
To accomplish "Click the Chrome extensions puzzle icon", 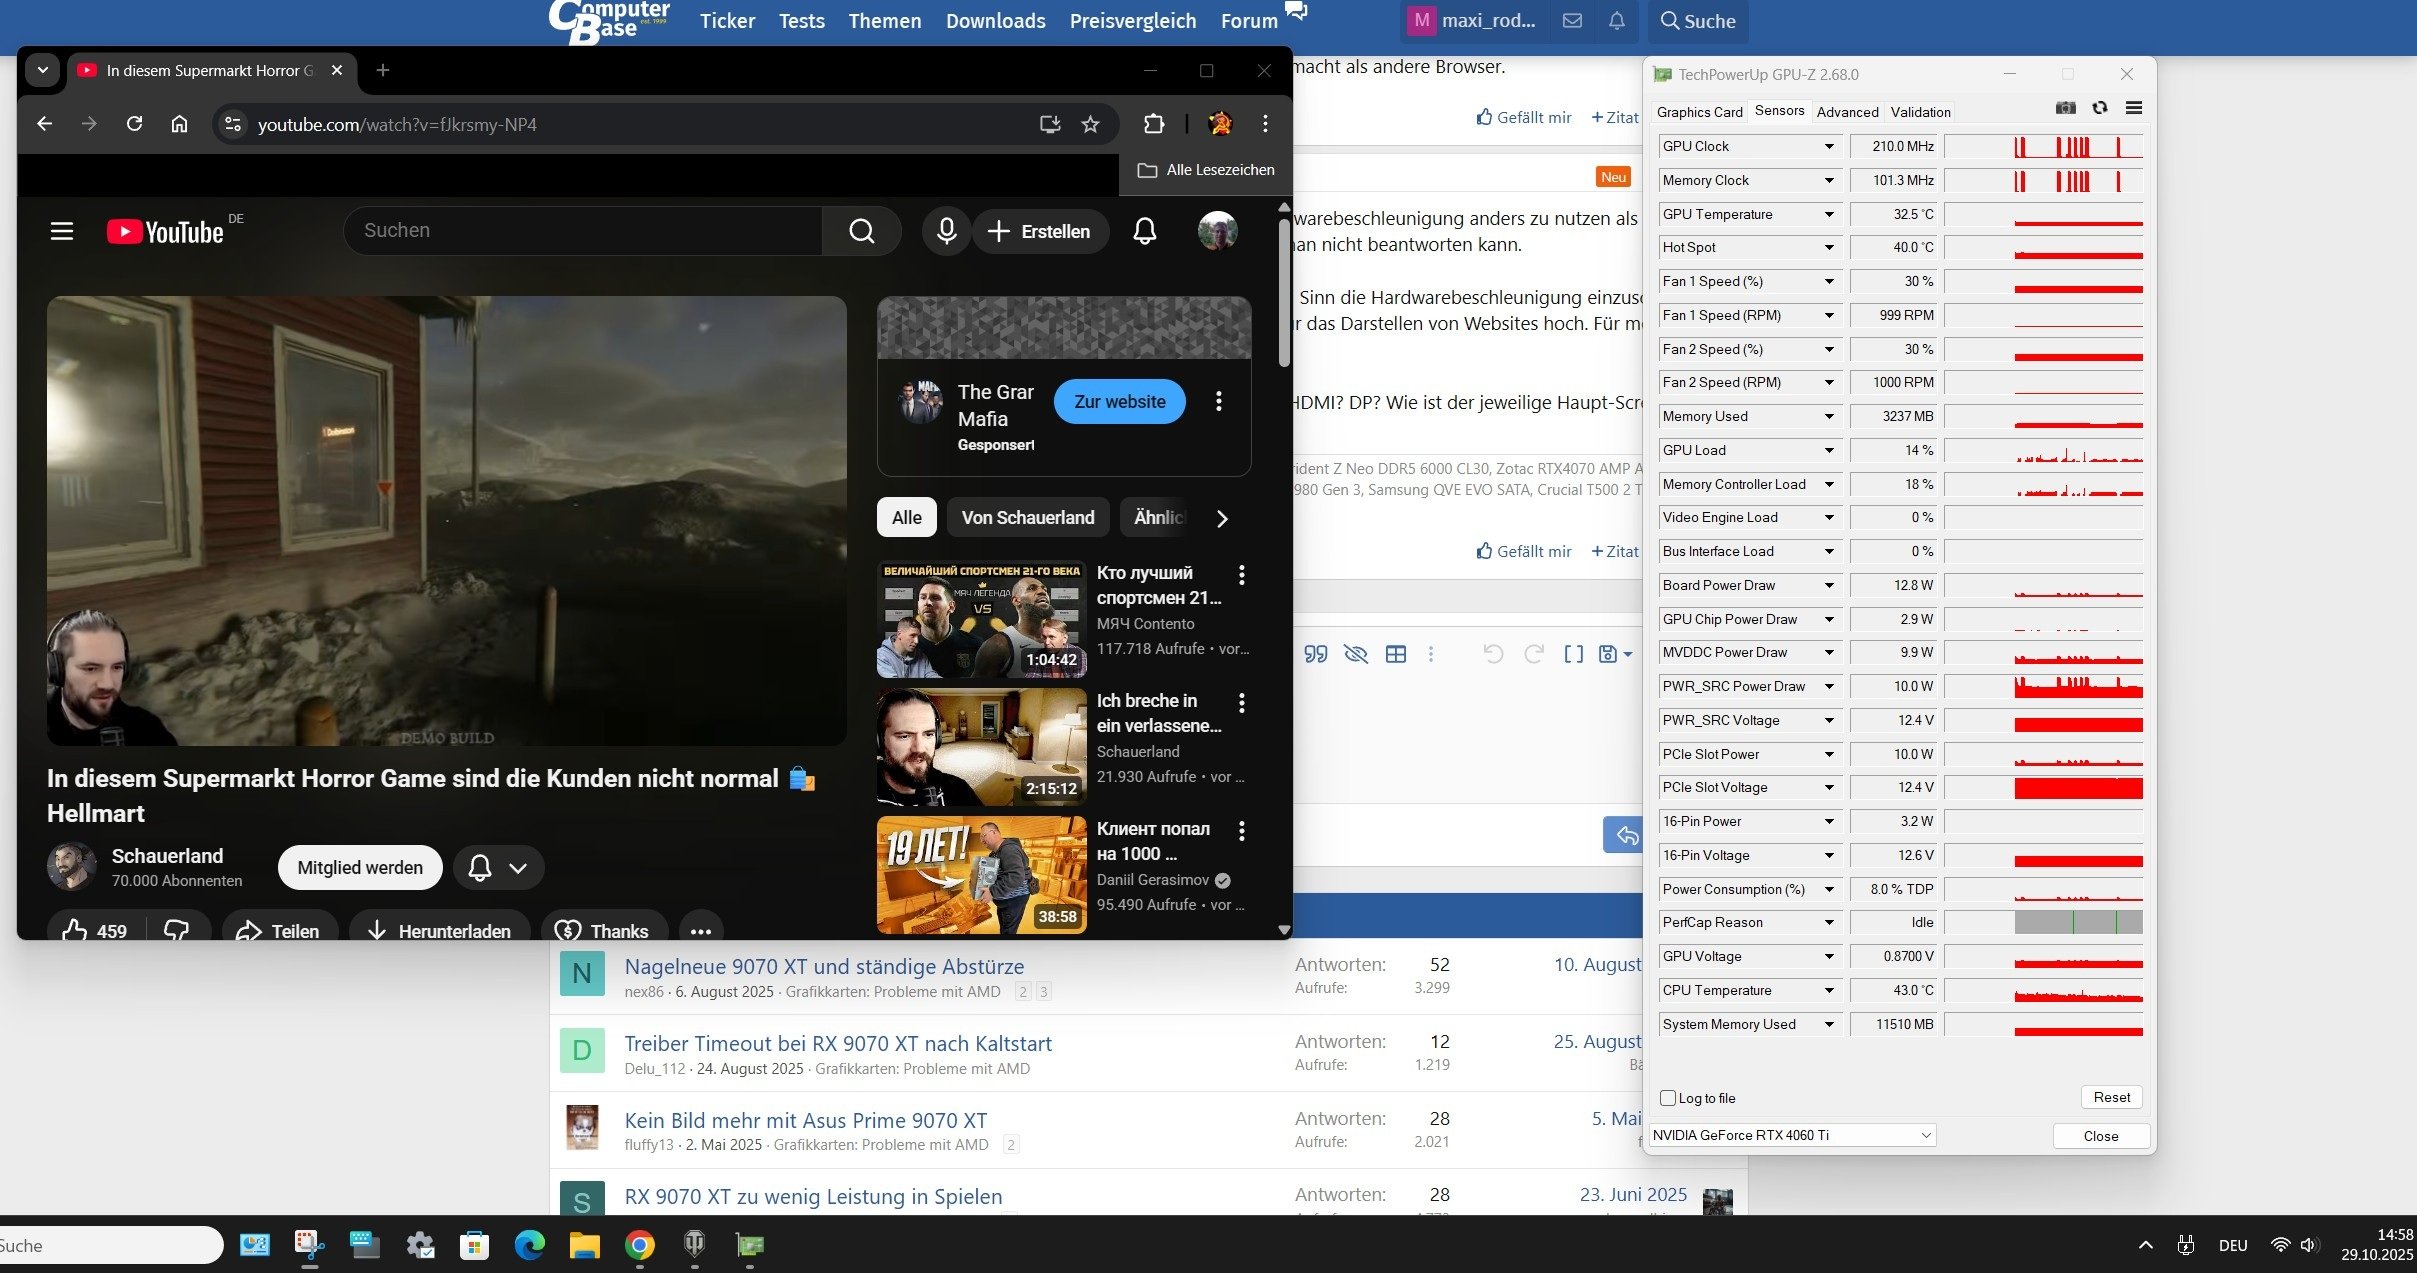I will point(1153,124).
